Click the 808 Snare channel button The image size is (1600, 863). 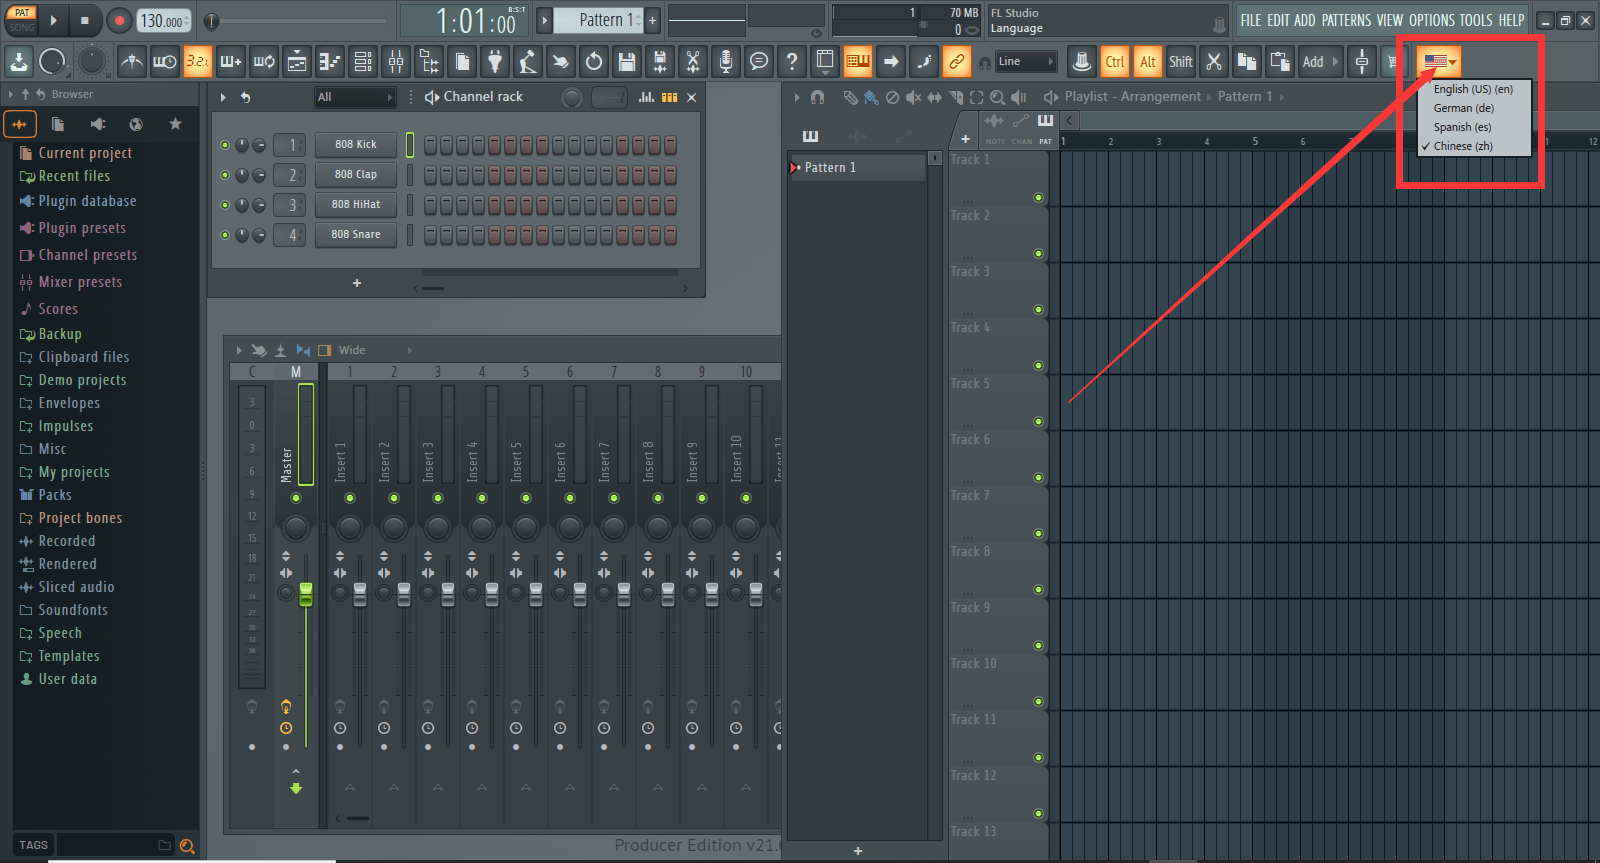pos(356,235)
